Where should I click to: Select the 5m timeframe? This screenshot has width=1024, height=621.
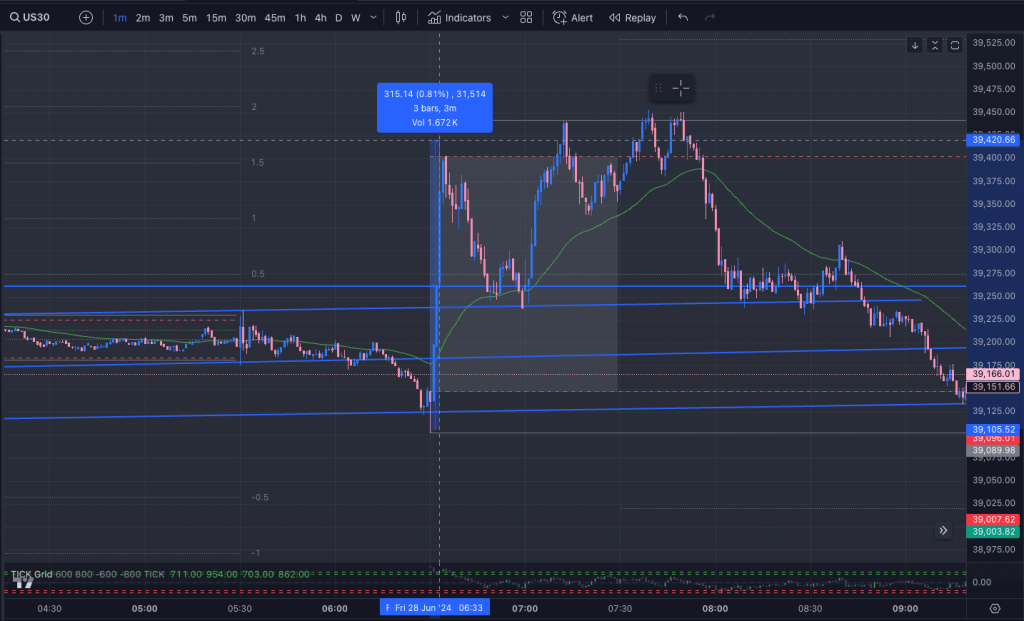(189, 17)
